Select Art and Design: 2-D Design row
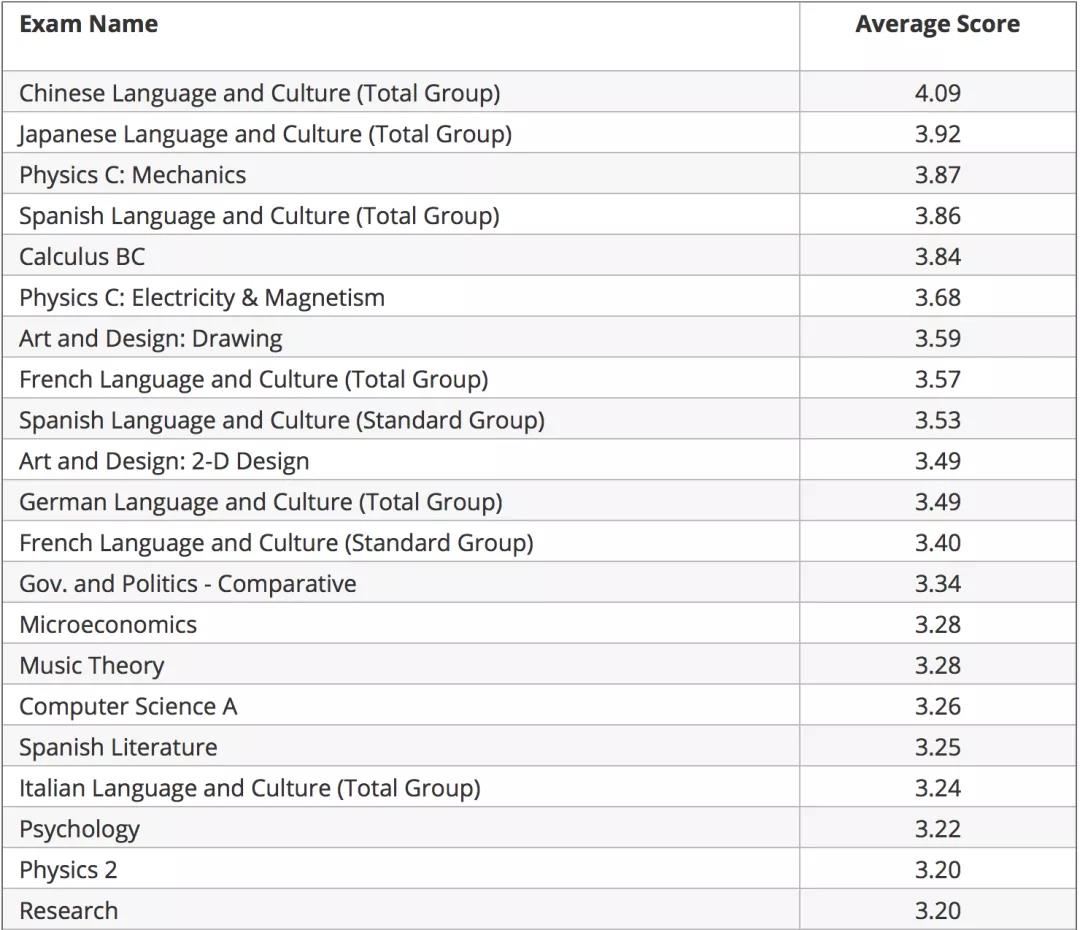Viewport: 1080px width, 930px height. pos(164,461)
